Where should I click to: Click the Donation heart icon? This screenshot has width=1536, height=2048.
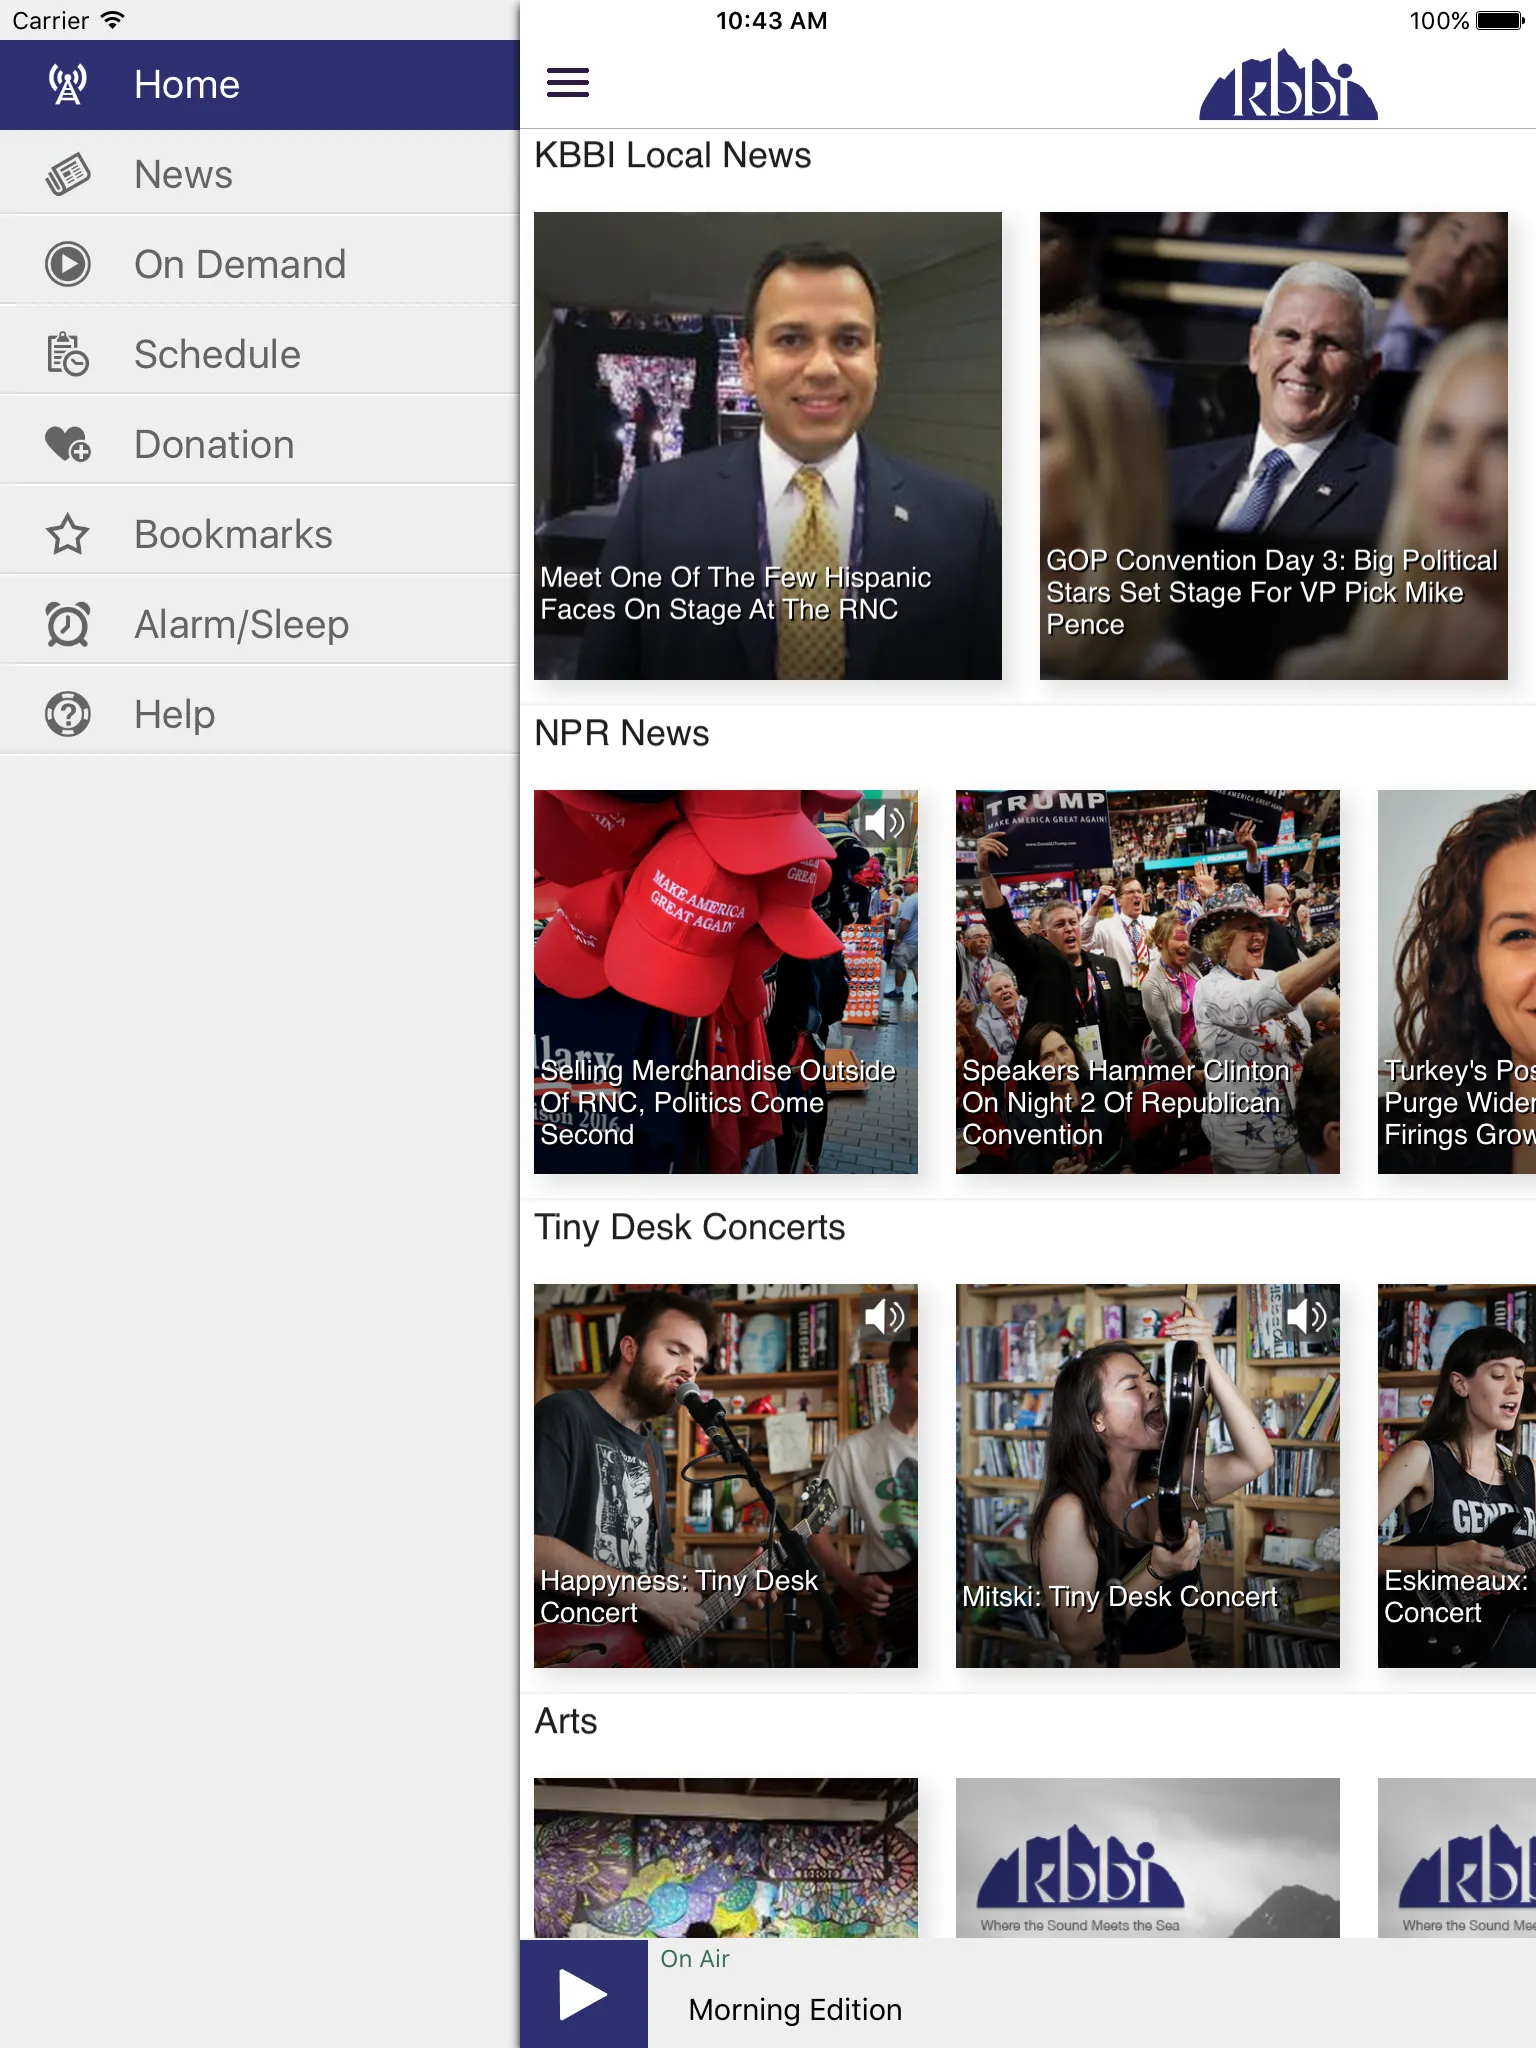pos(68,445)
